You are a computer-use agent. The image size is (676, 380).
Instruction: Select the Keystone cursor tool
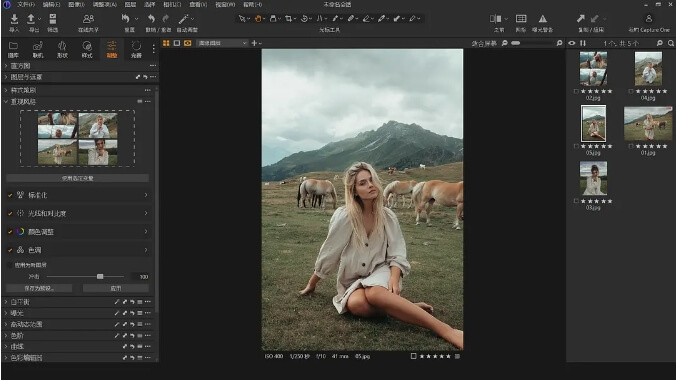point(319,19)
